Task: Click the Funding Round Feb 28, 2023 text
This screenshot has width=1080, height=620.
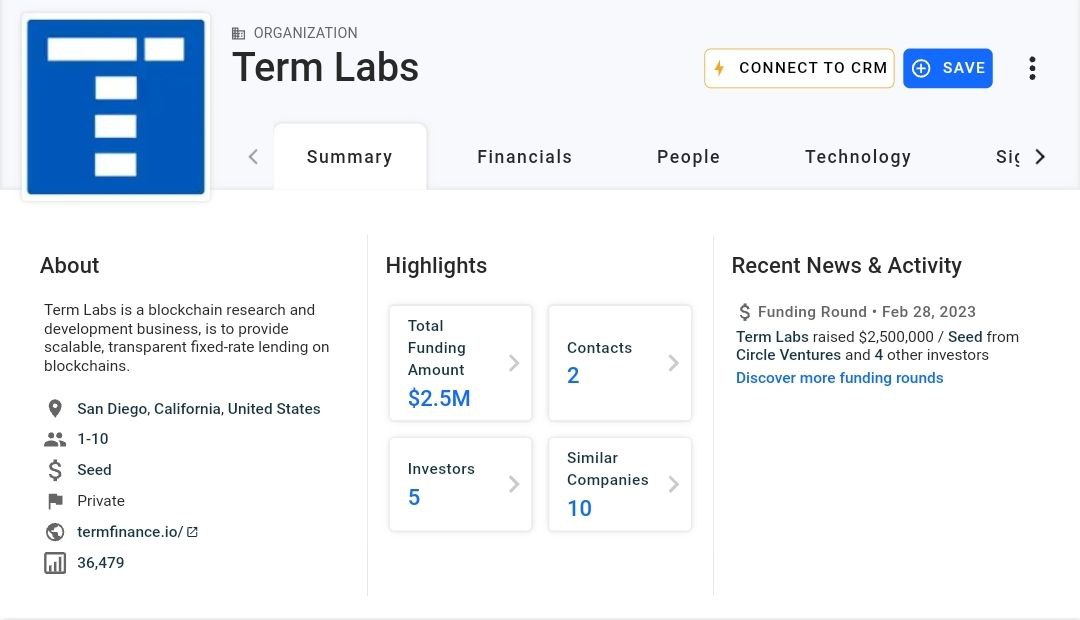Action: (x=866, y=312)
